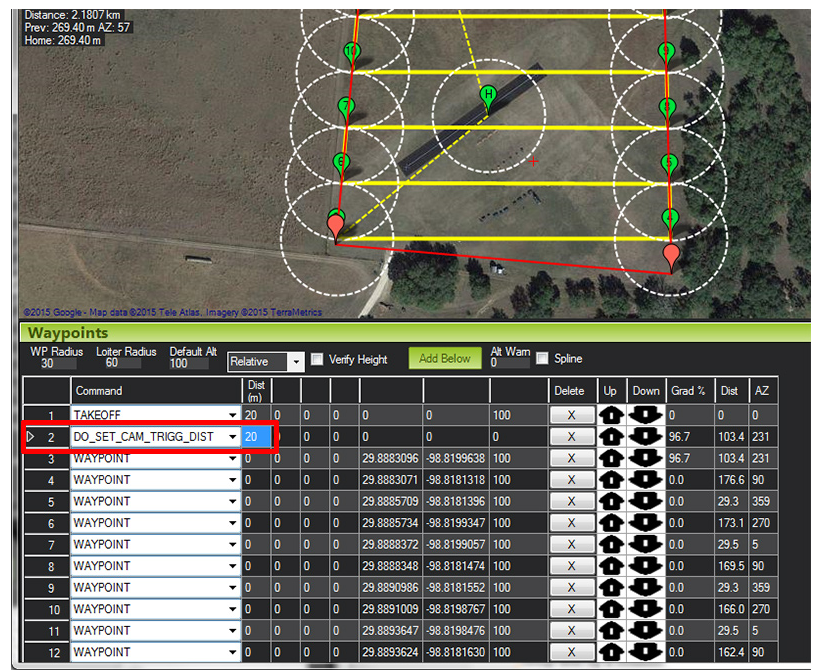This screenshot has height=671, width=822.
Task: Delete row 7 waypoint with X button
Action: [x=571, y=544]
